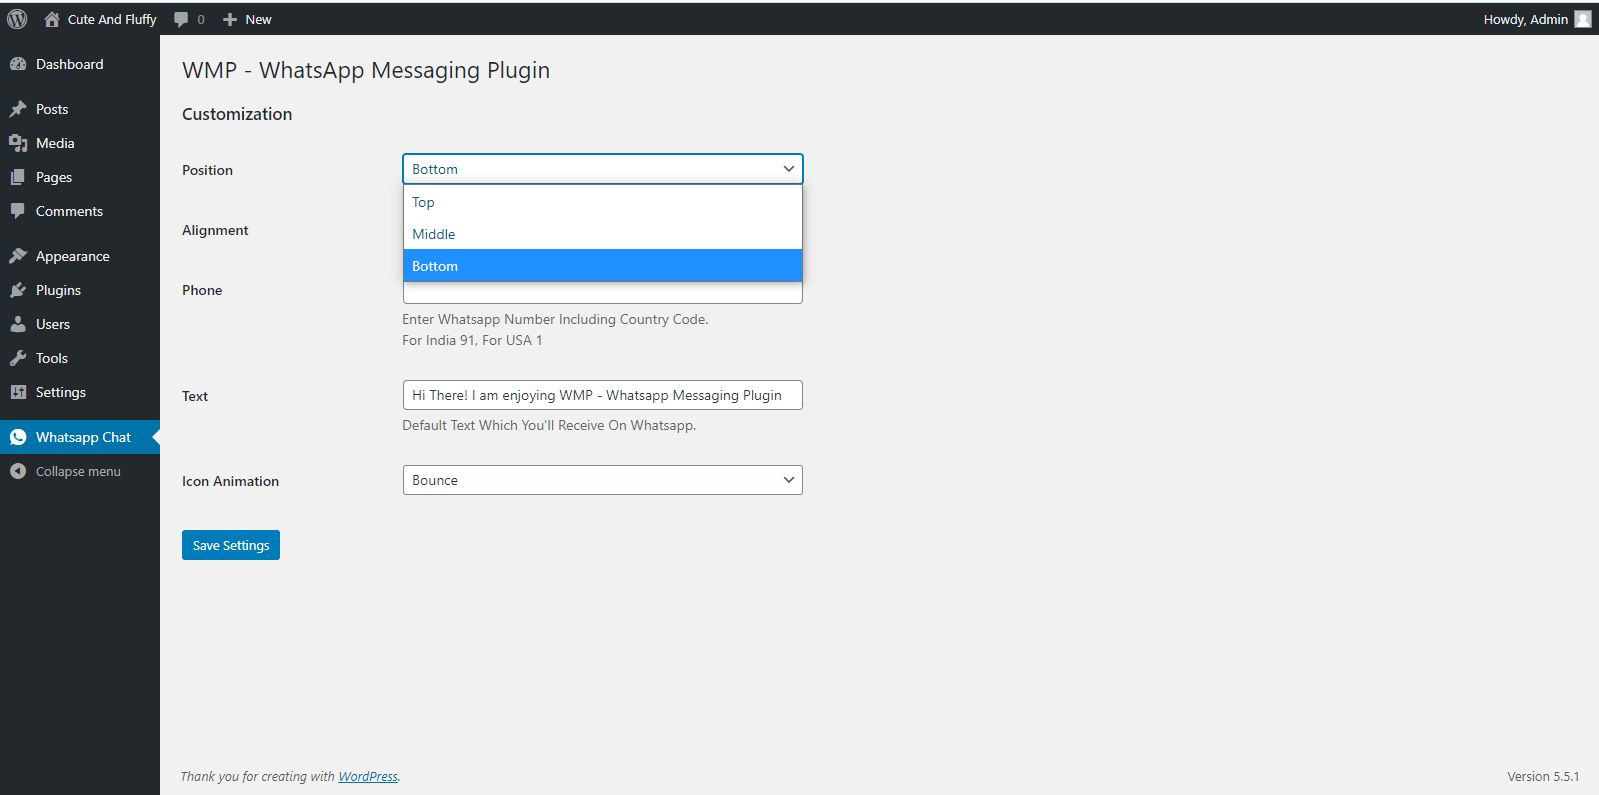Click the admin avatar icon
Image resolution: width=1599 pixels, height=795 pixels.
[1582, 19]
